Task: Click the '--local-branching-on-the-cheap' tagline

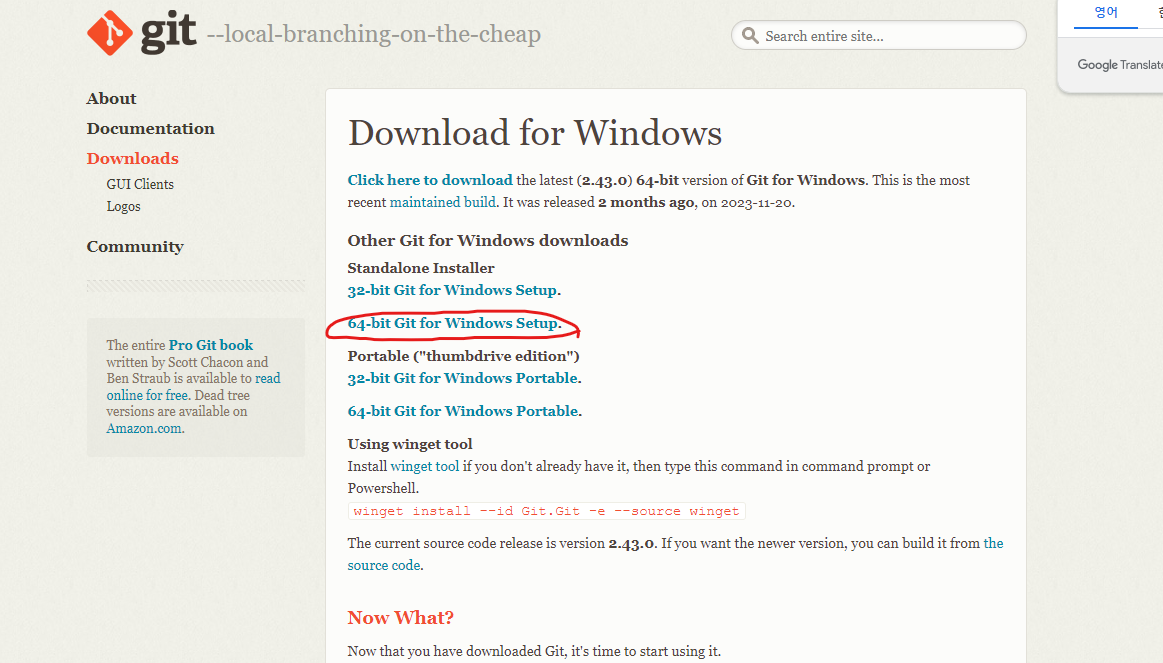Action: (x=374, y=34)
